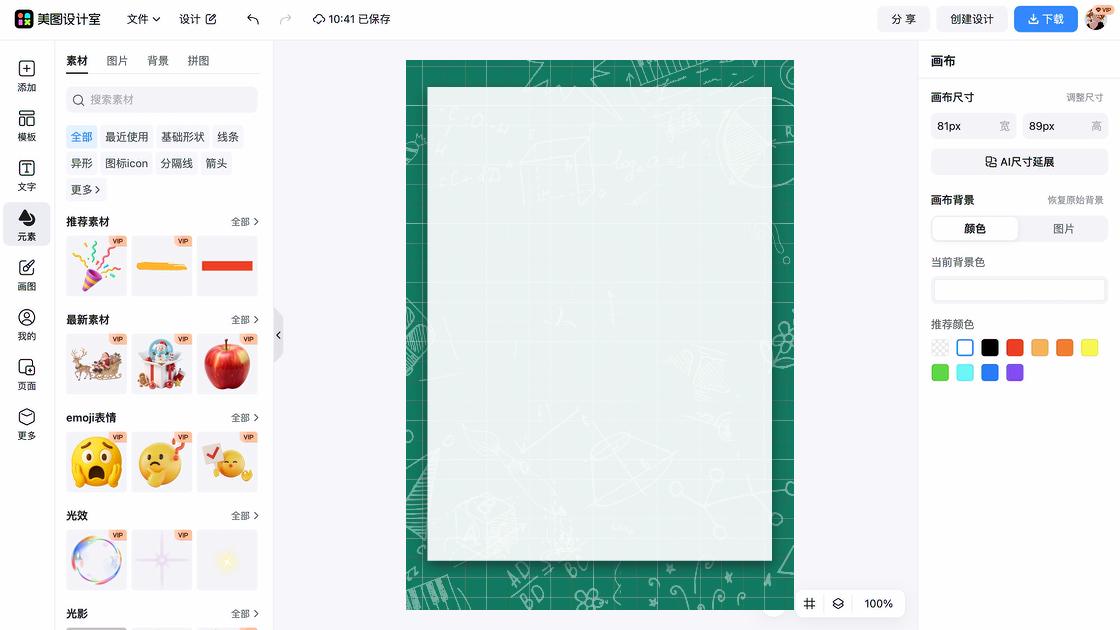Select the 文字 text tool in sidebar

[26, 175]
